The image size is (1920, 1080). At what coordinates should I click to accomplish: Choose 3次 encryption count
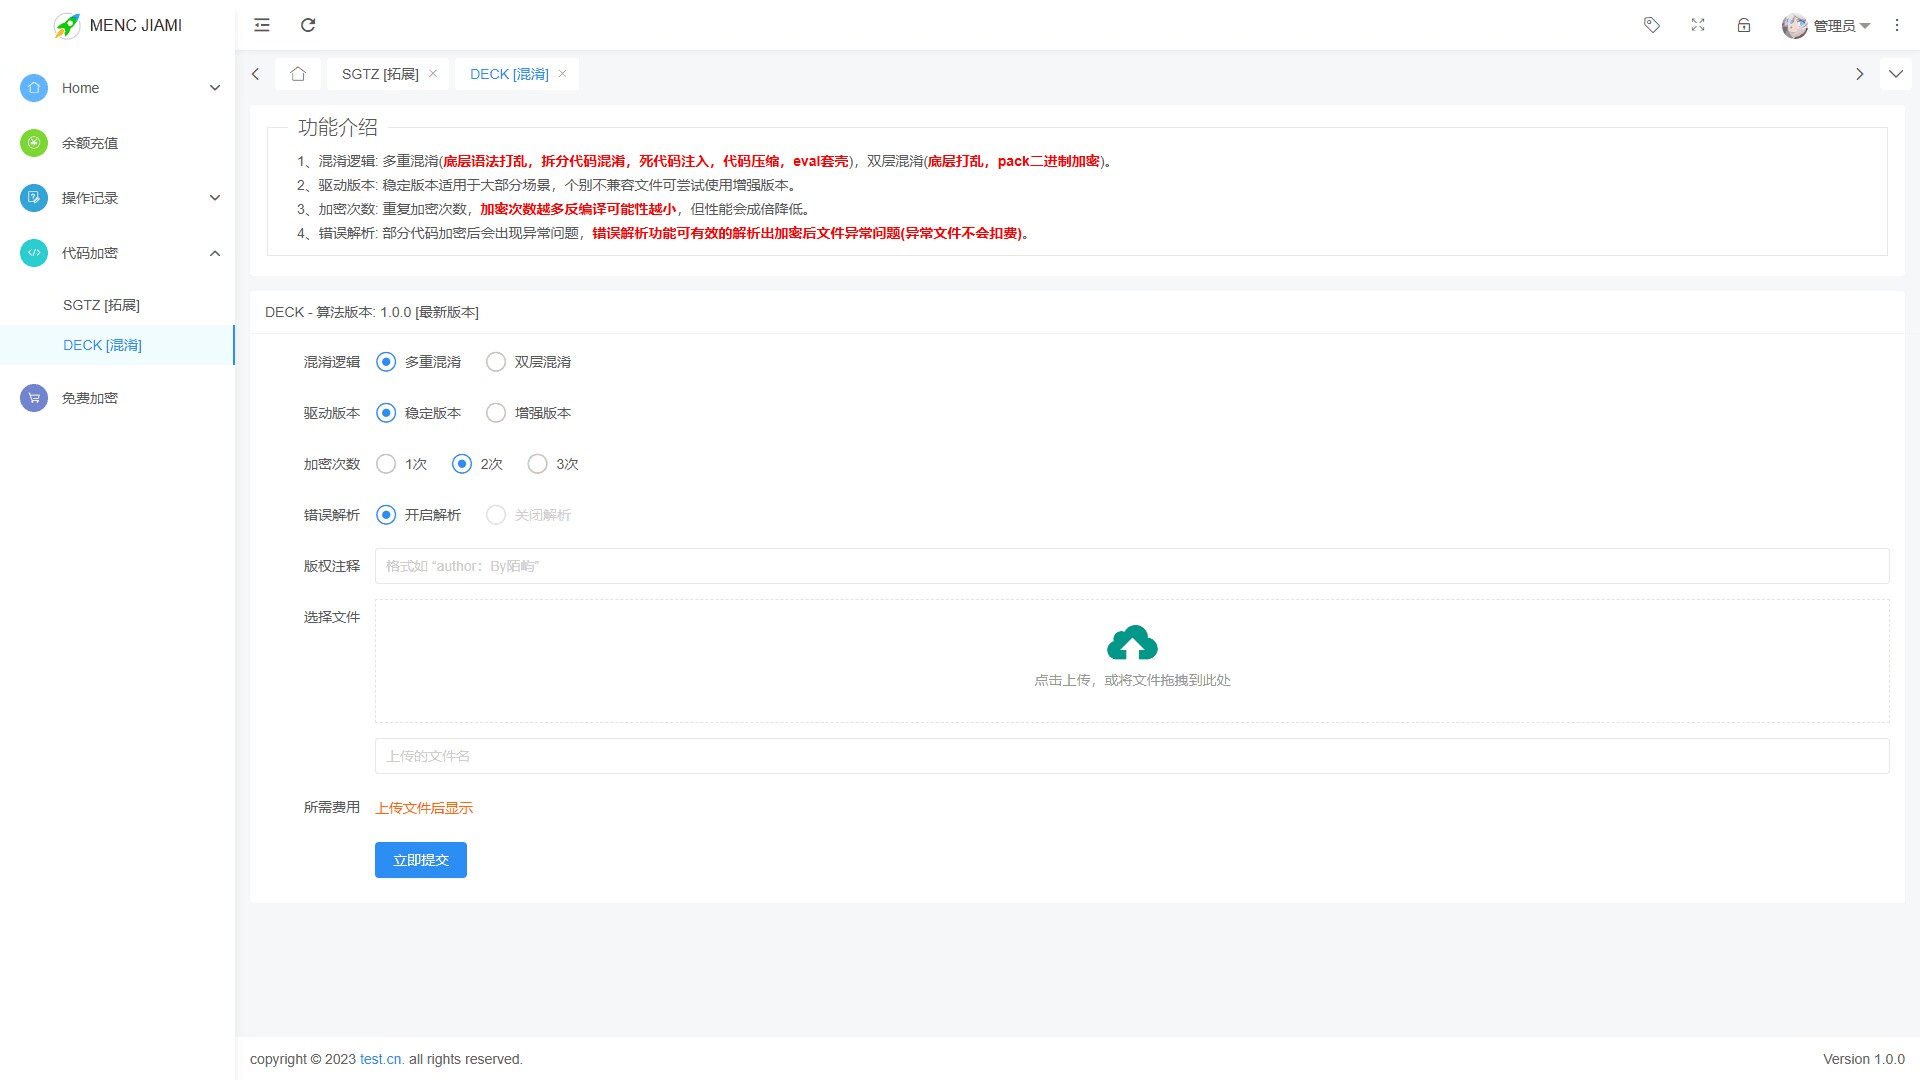(538, 464)
